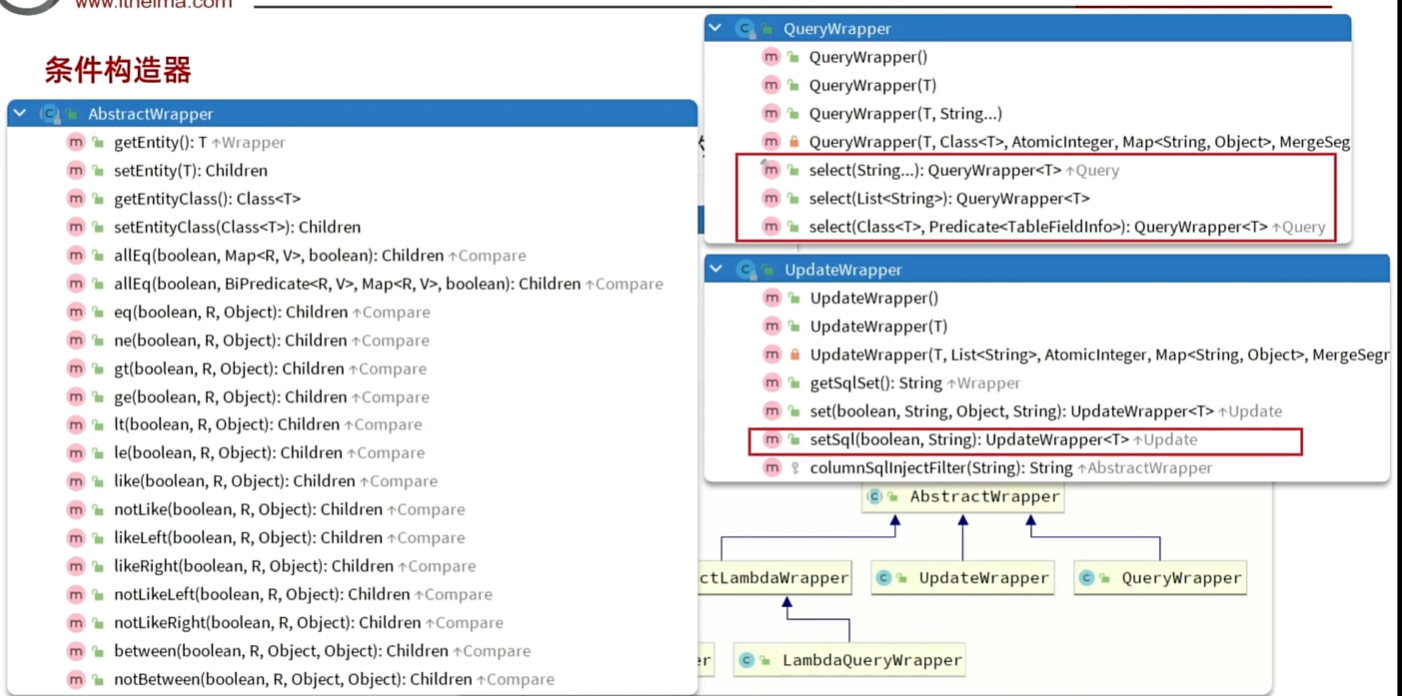Click the AbstractWrapper panel title text
This screenshot has width=1402, height=696.
(150, 114)
